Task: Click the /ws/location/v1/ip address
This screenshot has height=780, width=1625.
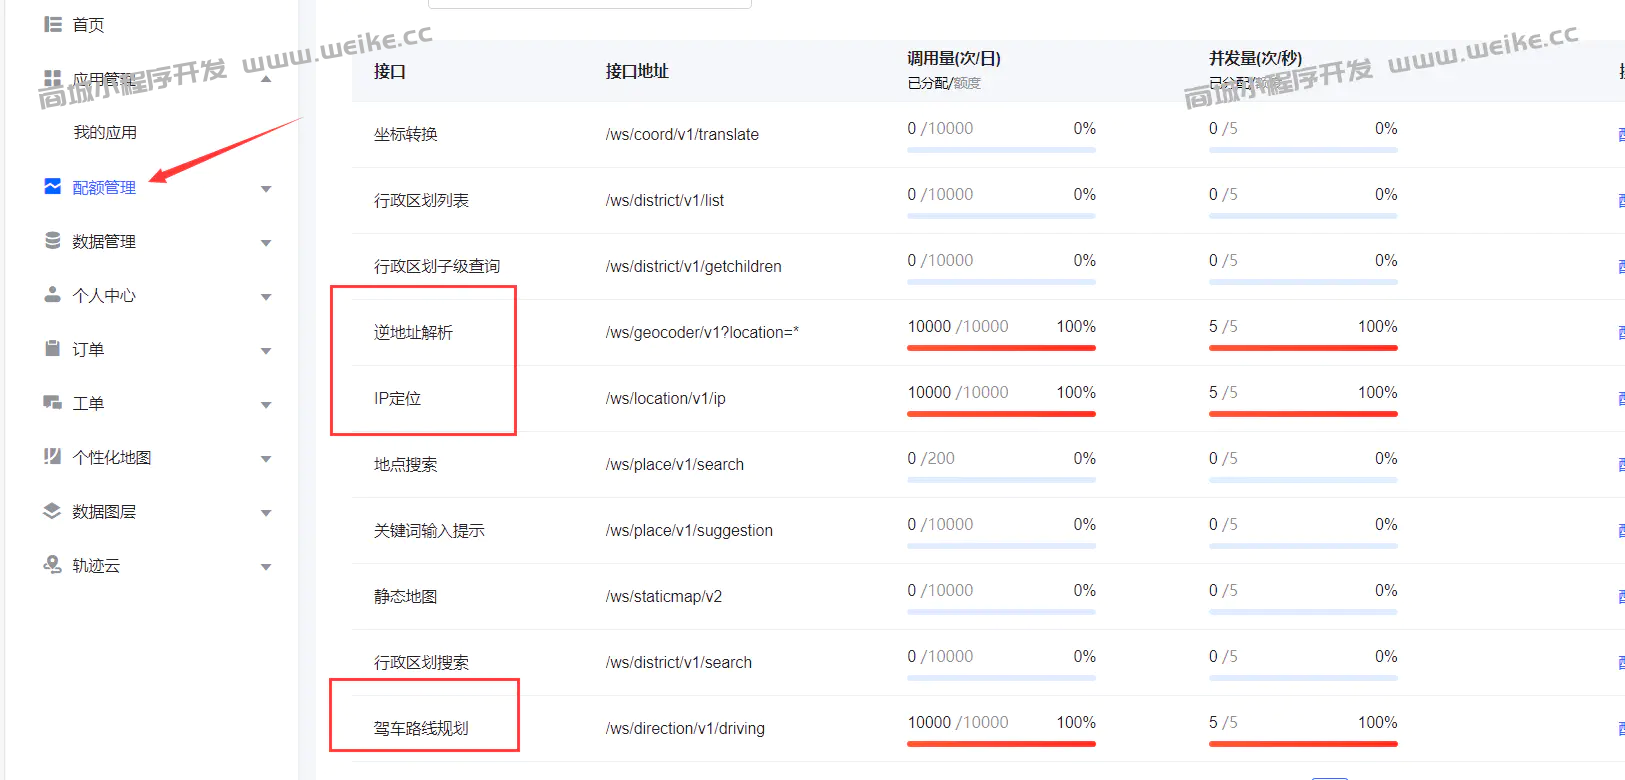Action: coord(665,398)
